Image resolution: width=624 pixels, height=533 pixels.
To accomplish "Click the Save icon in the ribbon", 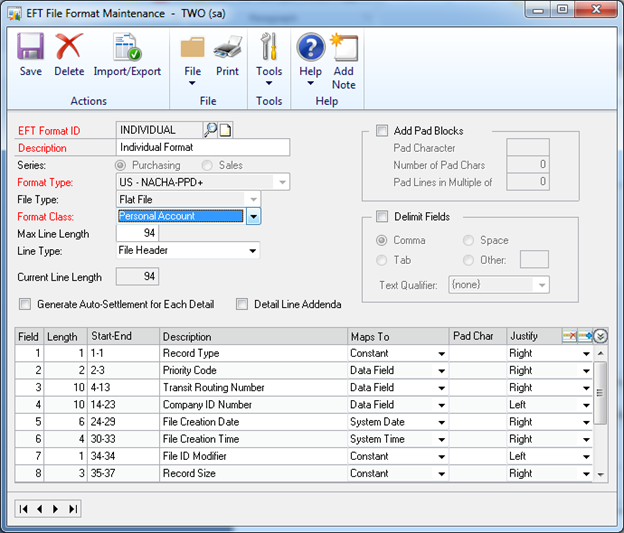I will coord(30,54).
